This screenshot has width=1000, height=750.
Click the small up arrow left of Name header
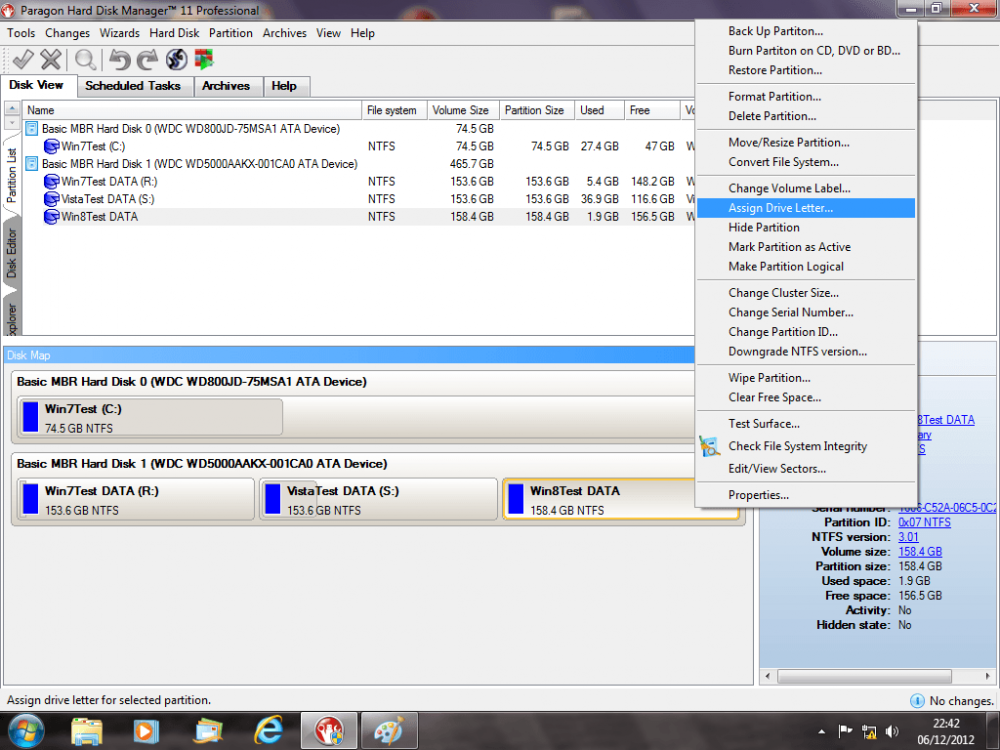click(x=11, y=108)
